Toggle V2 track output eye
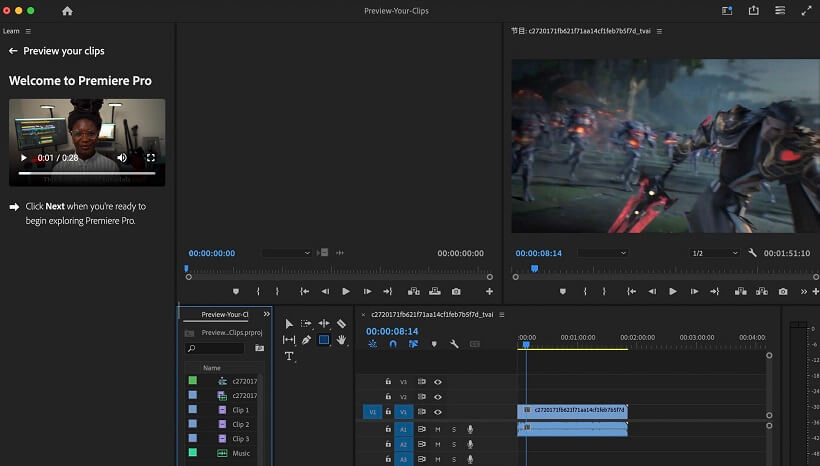Viewport: 820px width, 466px height. pos(438,397)
